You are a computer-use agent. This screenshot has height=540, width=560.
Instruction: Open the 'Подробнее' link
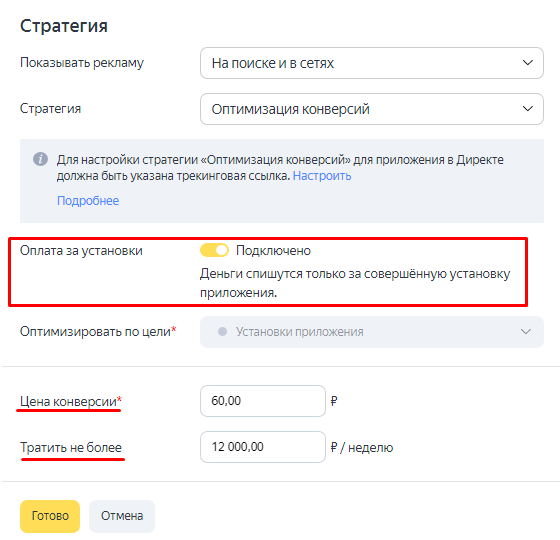point(88,201)
